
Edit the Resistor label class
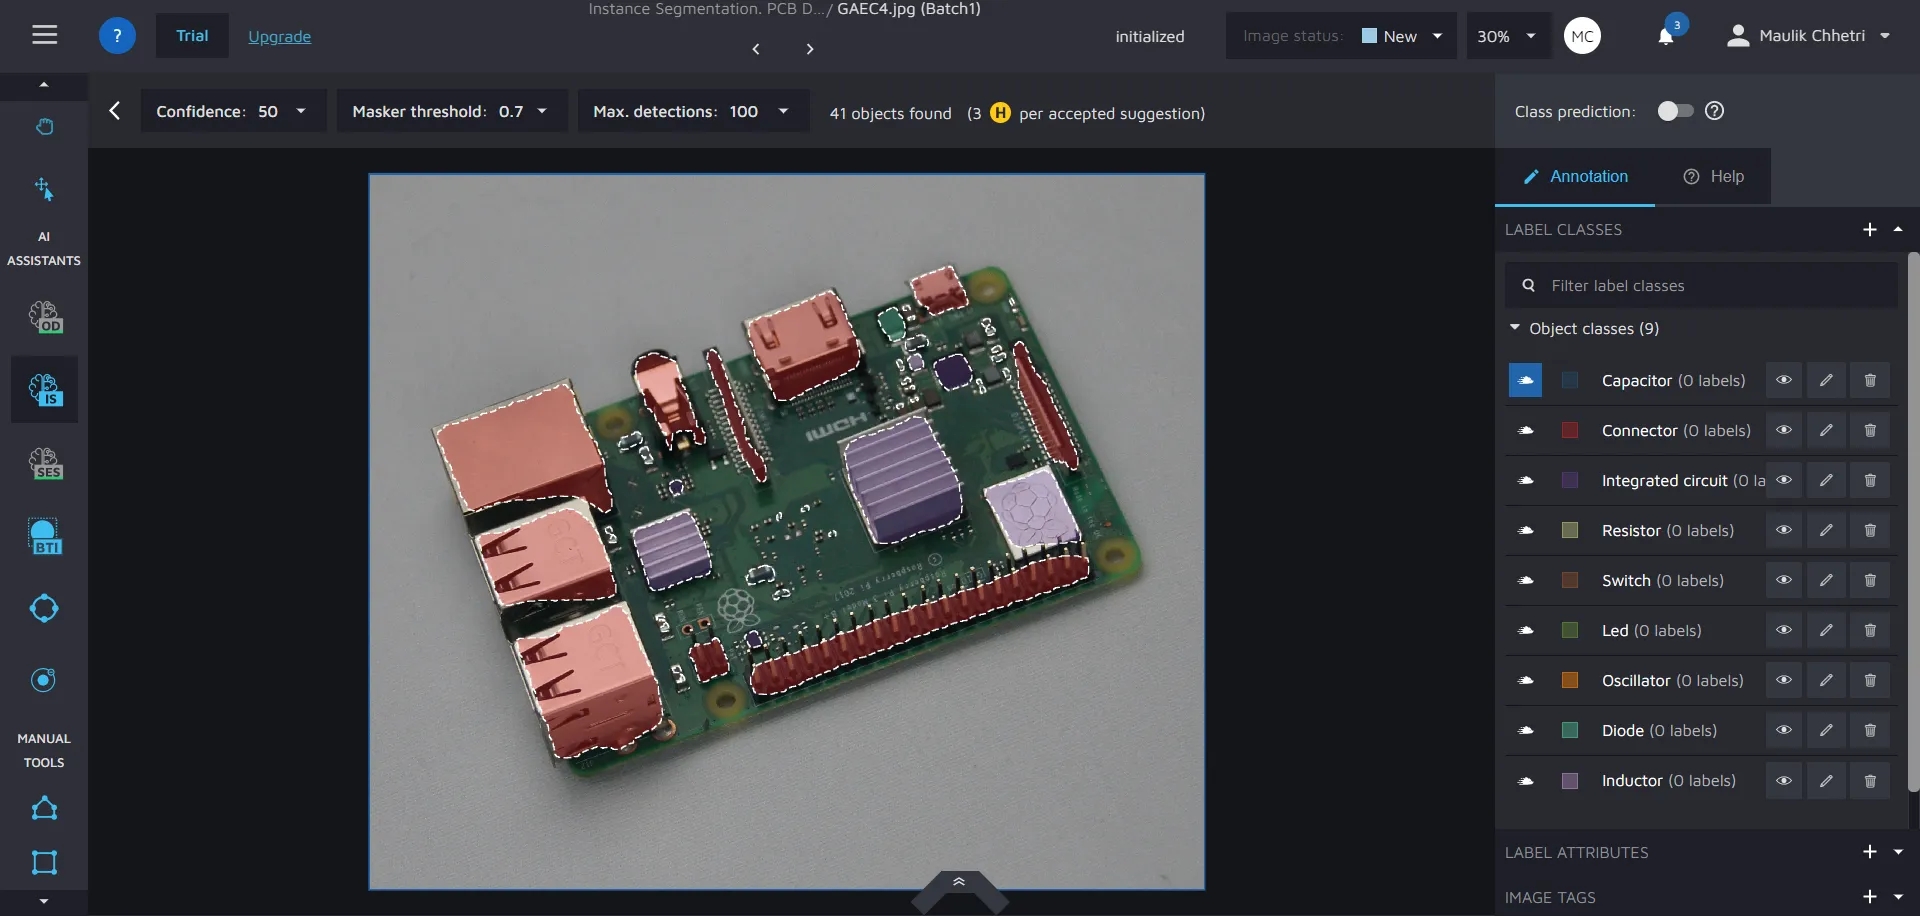[1825, 531]
